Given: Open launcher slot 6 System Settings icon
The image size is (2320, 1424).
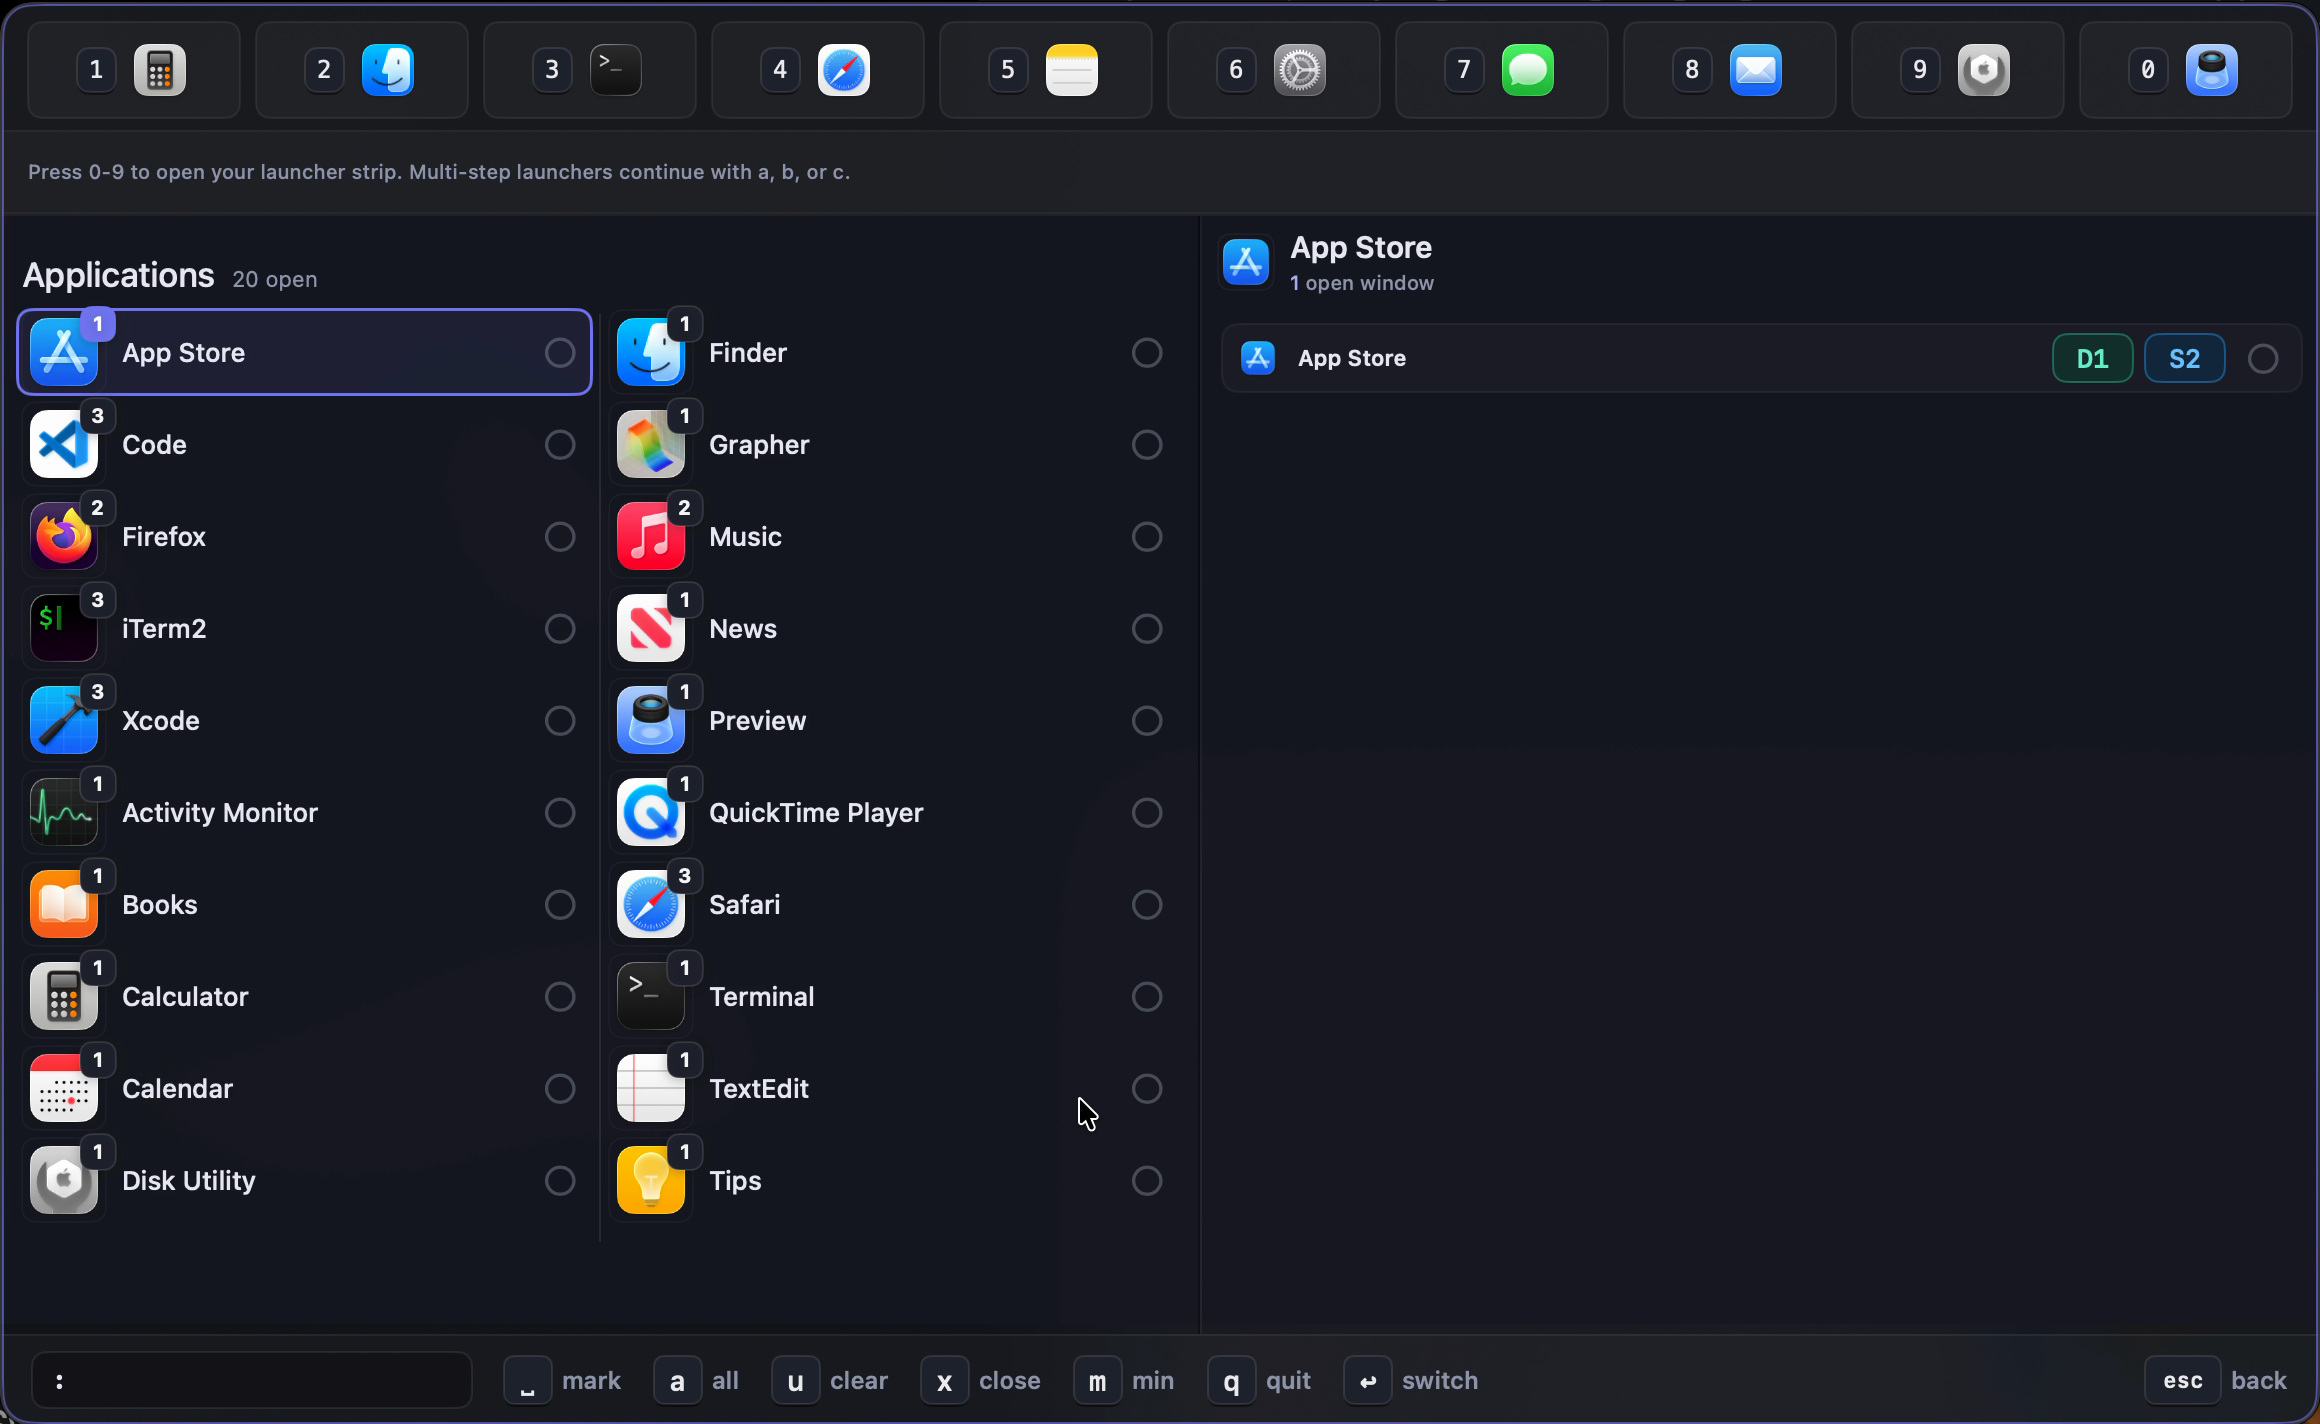Looking at the screenshot, I should tap(1300, 70).
